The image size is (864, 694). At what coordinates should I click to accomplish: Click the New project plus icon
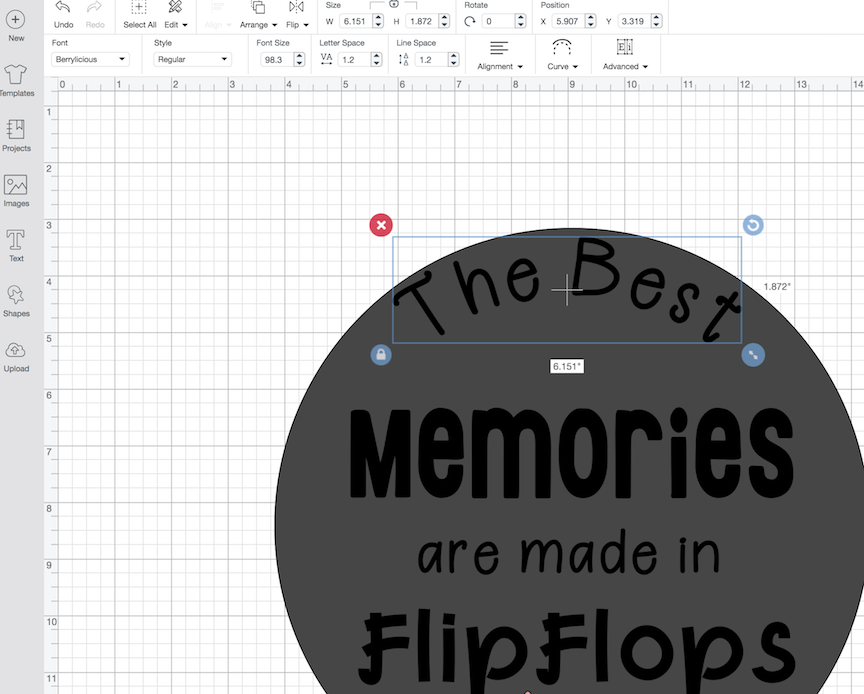pyautogui.click(x=15, y=20)
